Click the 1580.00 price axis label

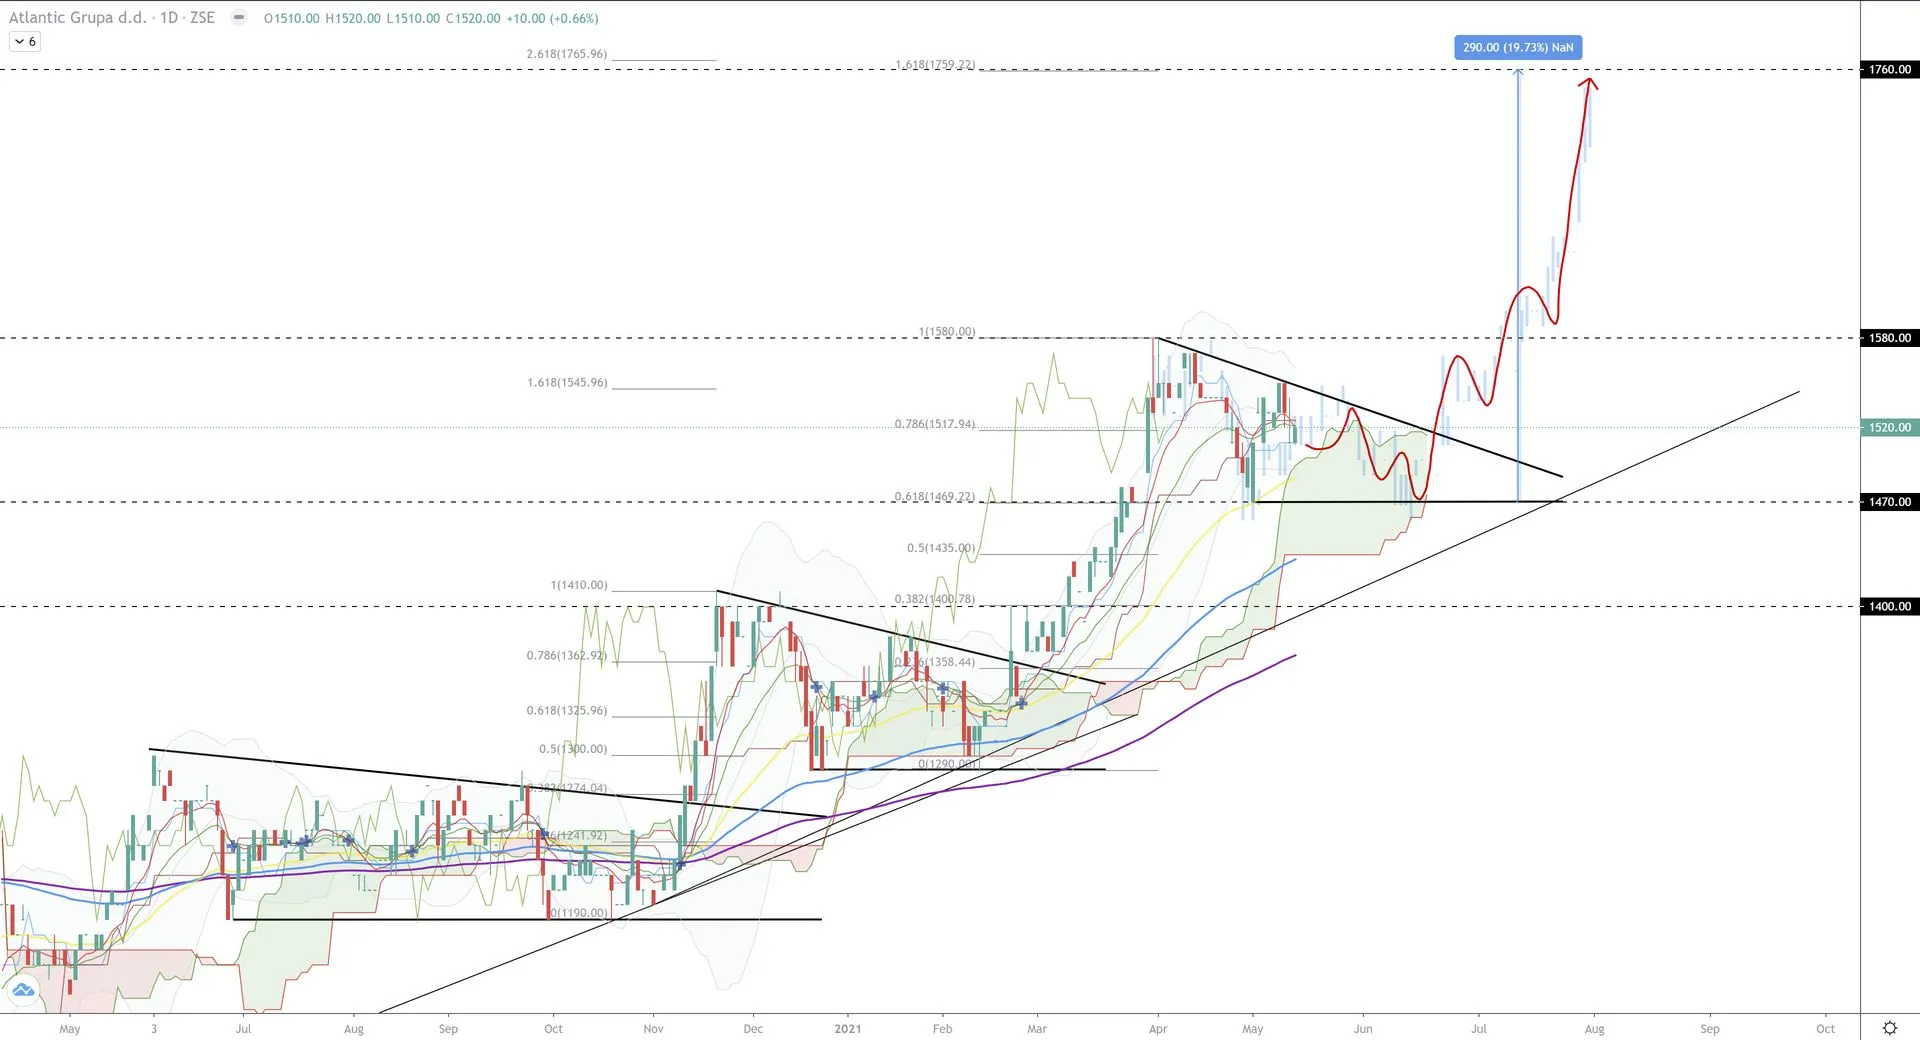1890,338
